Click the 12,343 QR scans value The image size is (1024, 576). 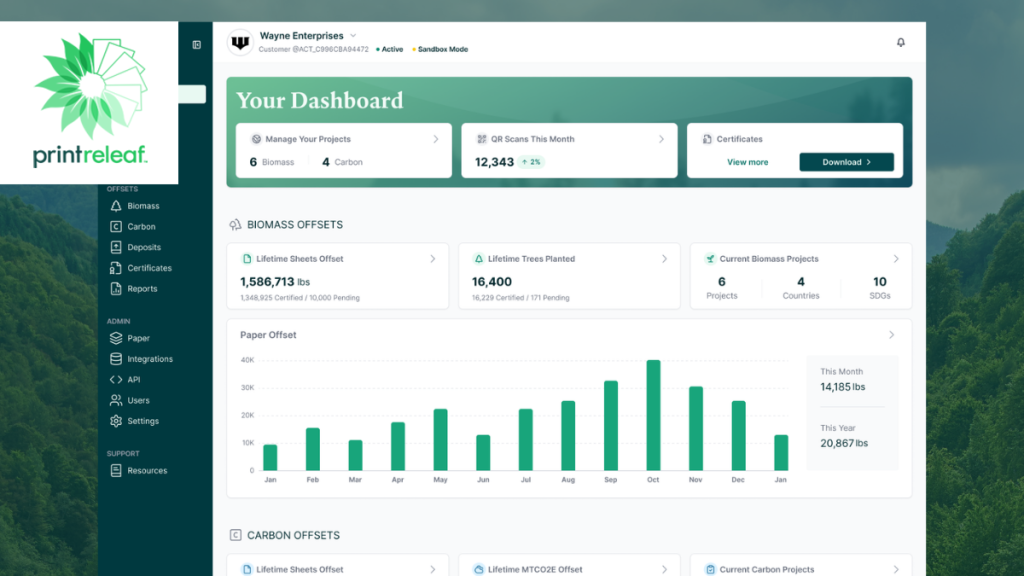(x=494, y=162)
